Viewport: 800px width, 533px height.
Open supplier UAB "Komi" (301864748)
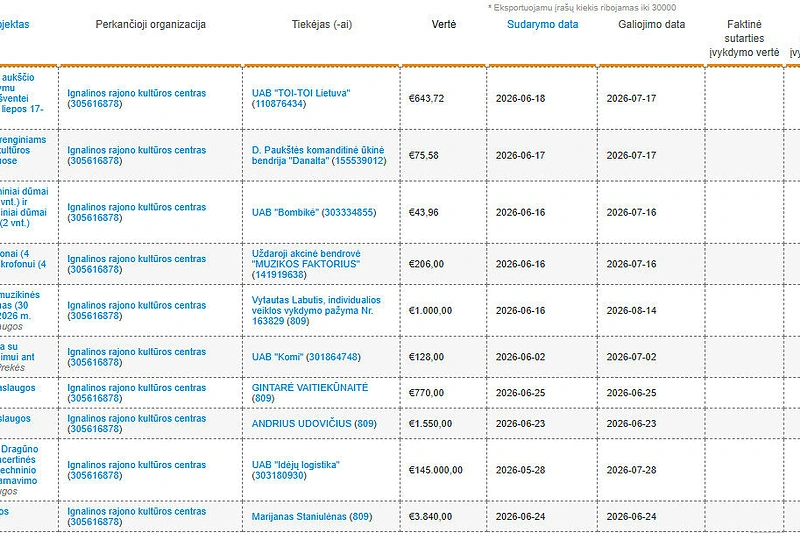pyautogui.click(x=306, y=357)
